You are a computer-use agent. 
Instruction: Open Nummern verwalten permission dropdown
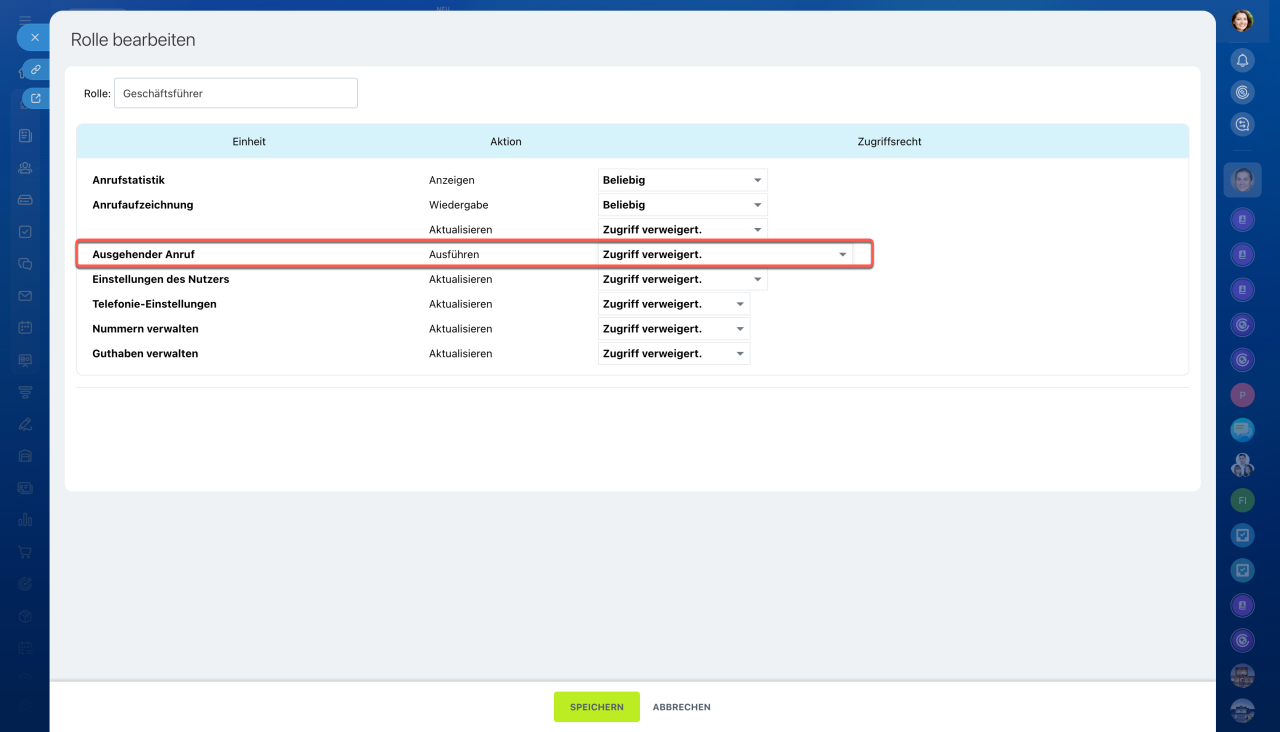pos(673,329)
